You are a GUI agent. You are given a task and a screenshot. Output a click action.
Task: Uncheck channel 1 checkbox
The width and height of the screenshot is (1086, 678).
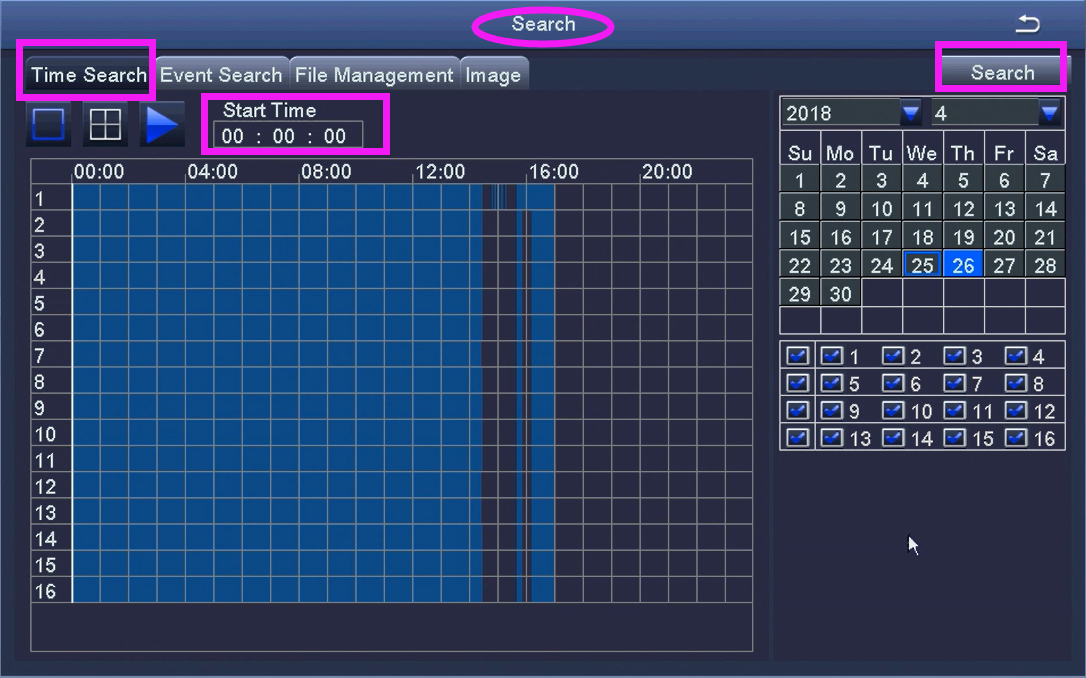coord(831,356)
